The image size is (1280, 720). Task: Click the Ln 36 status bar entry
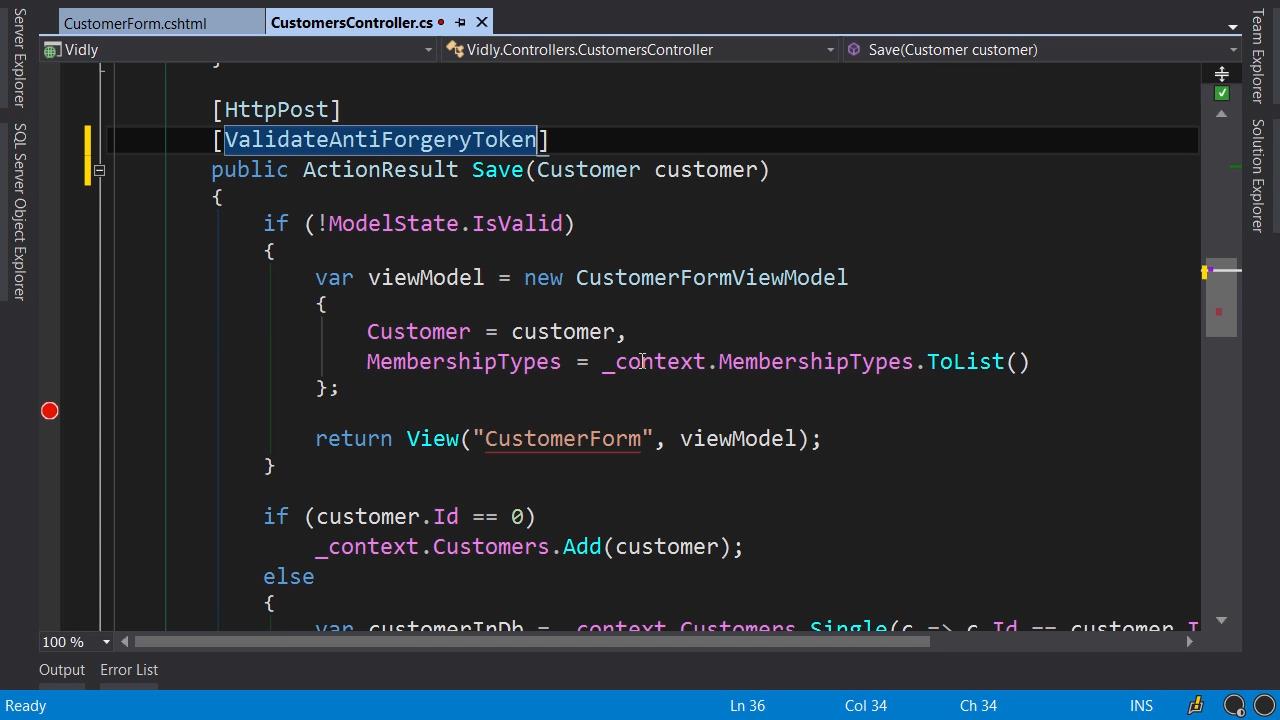pyautogui.click(x=747, y=706)
